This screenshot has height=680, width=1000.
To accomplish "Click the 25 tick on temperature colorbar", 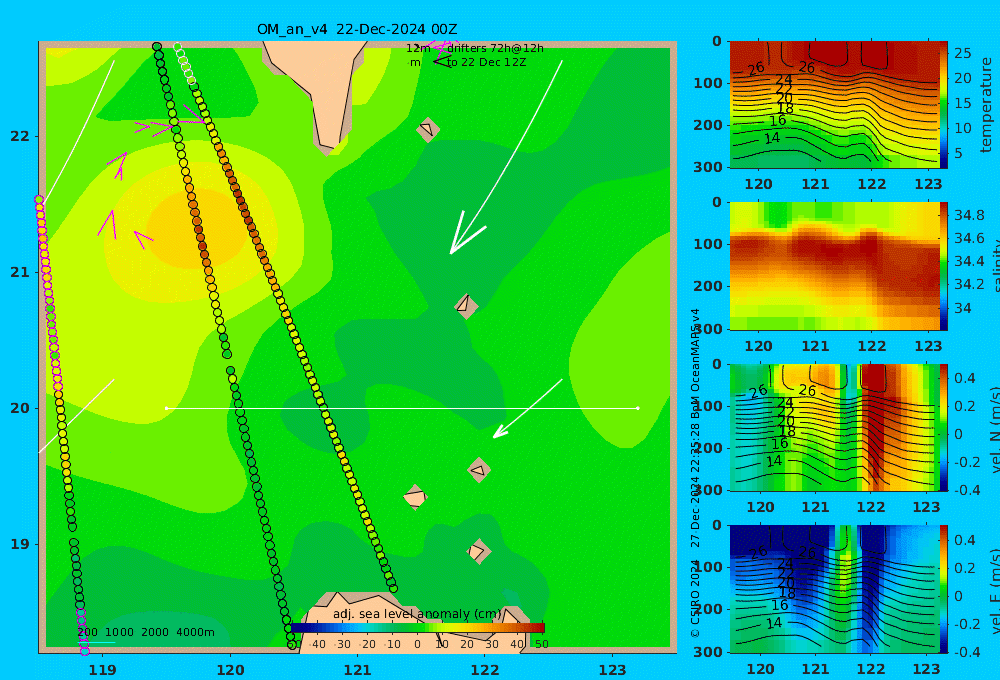I will click(x=963, y=53).
